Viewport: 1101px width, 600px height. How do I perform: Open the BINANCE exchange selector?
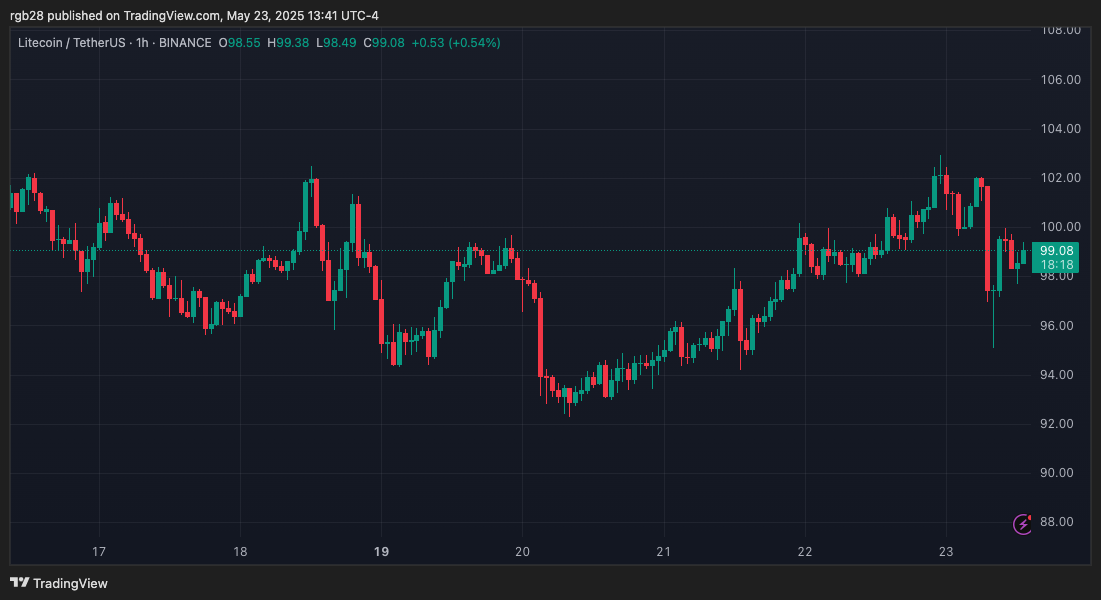click(186, 43)
